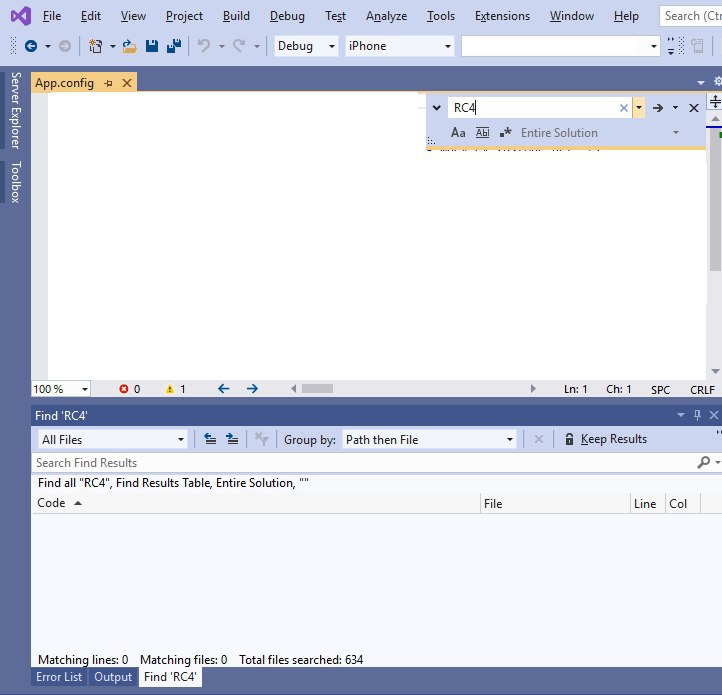This screenshot has height=695, width=722.
Task: Click the Redo arrow icon
Action: coord(239,46)
